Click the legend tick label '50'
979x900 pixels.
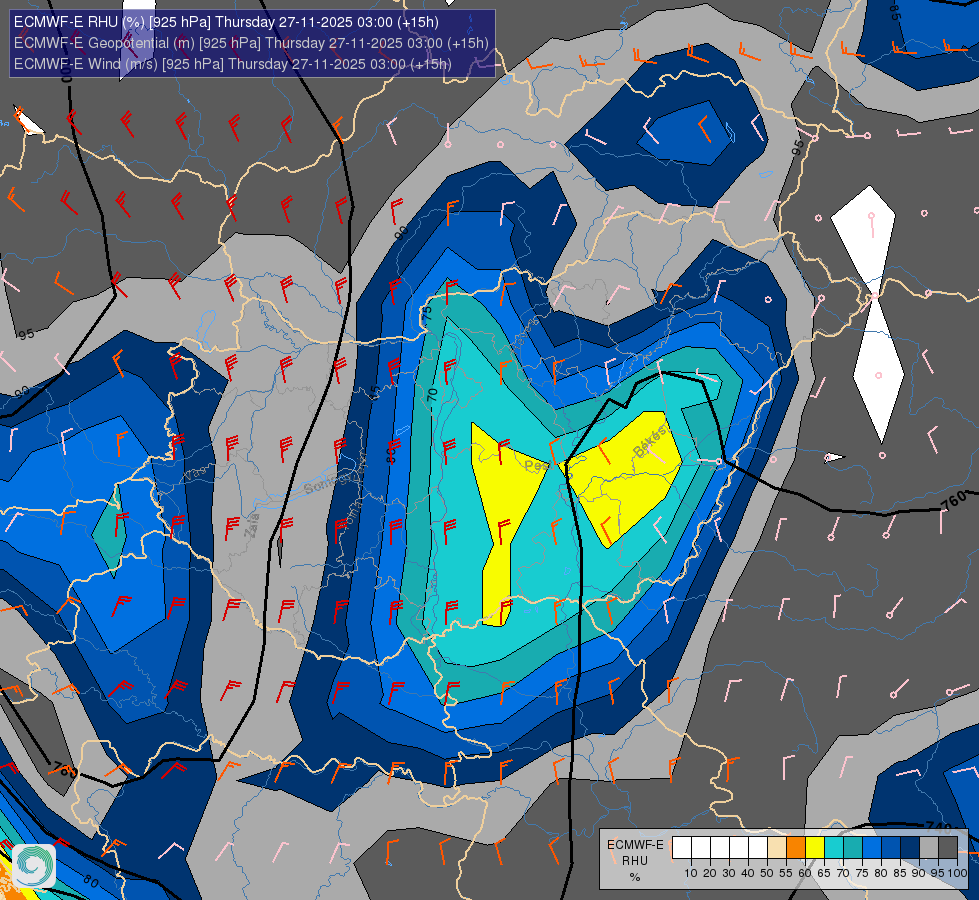[x=767, y=873]
